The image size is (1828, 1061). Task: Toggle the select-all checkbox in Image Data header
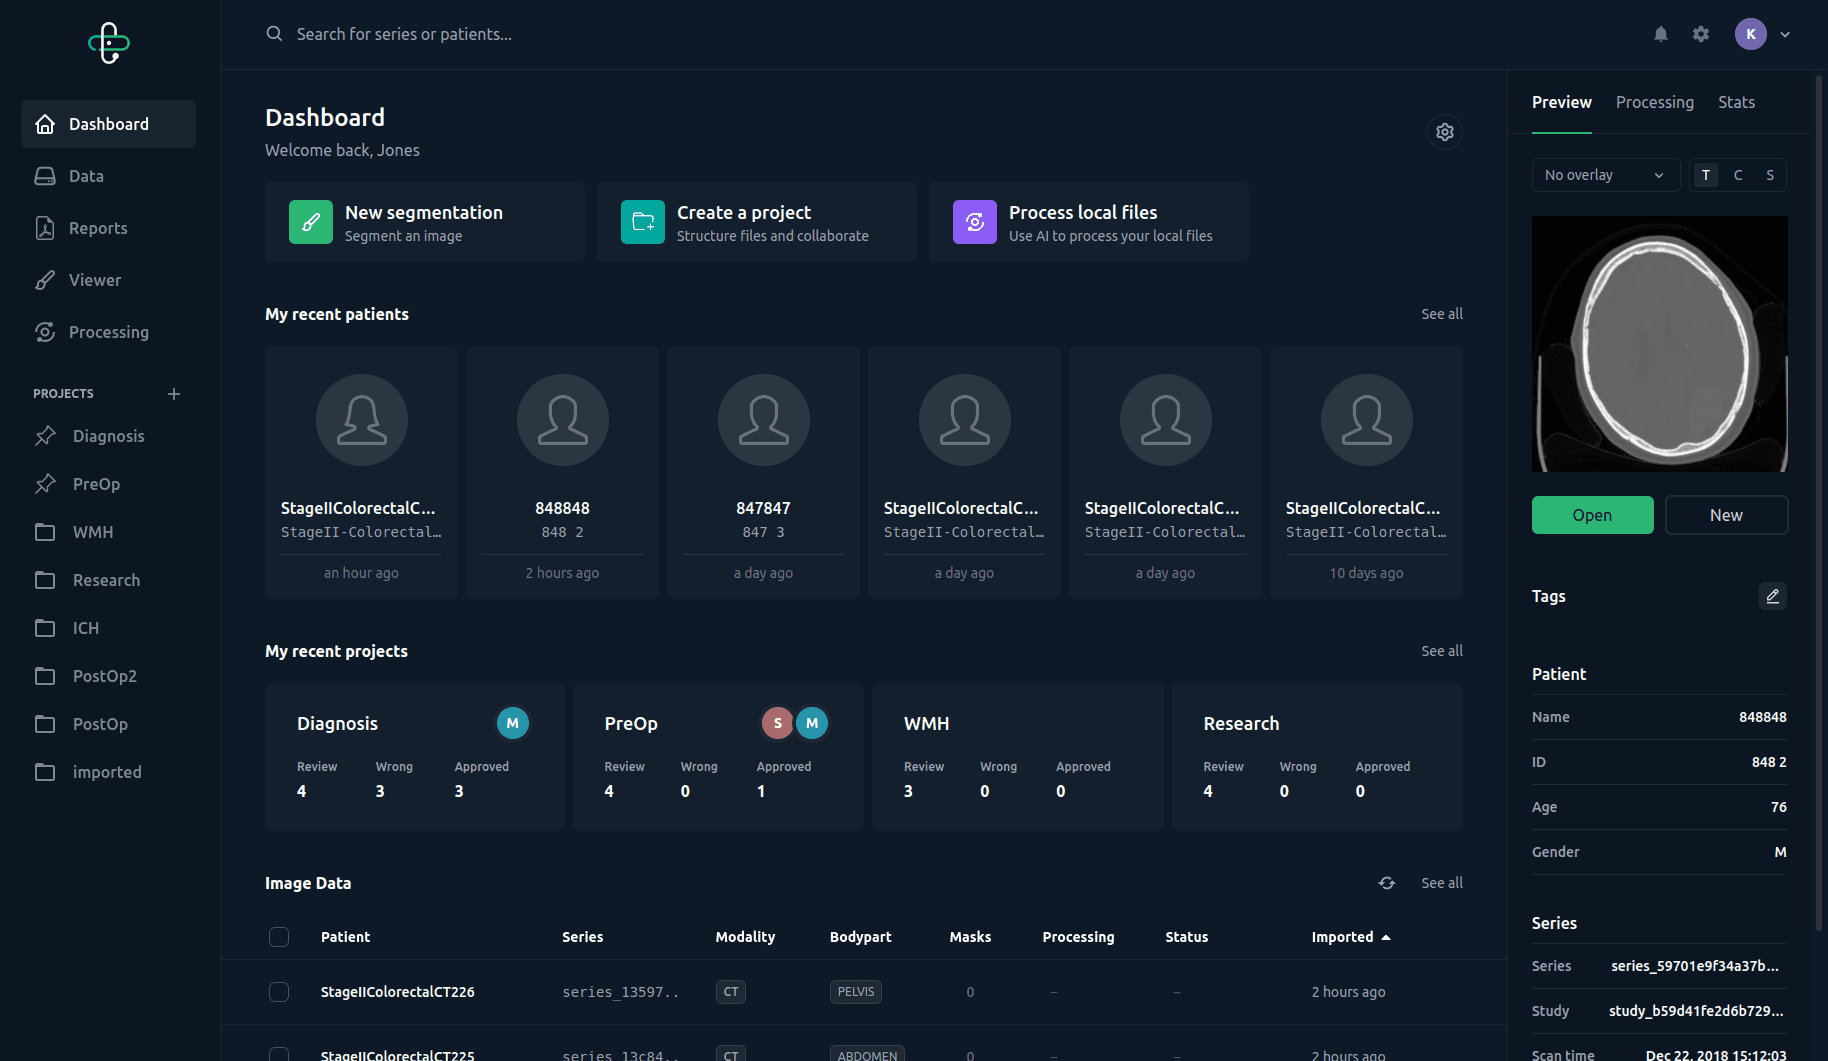coord(279,937)
